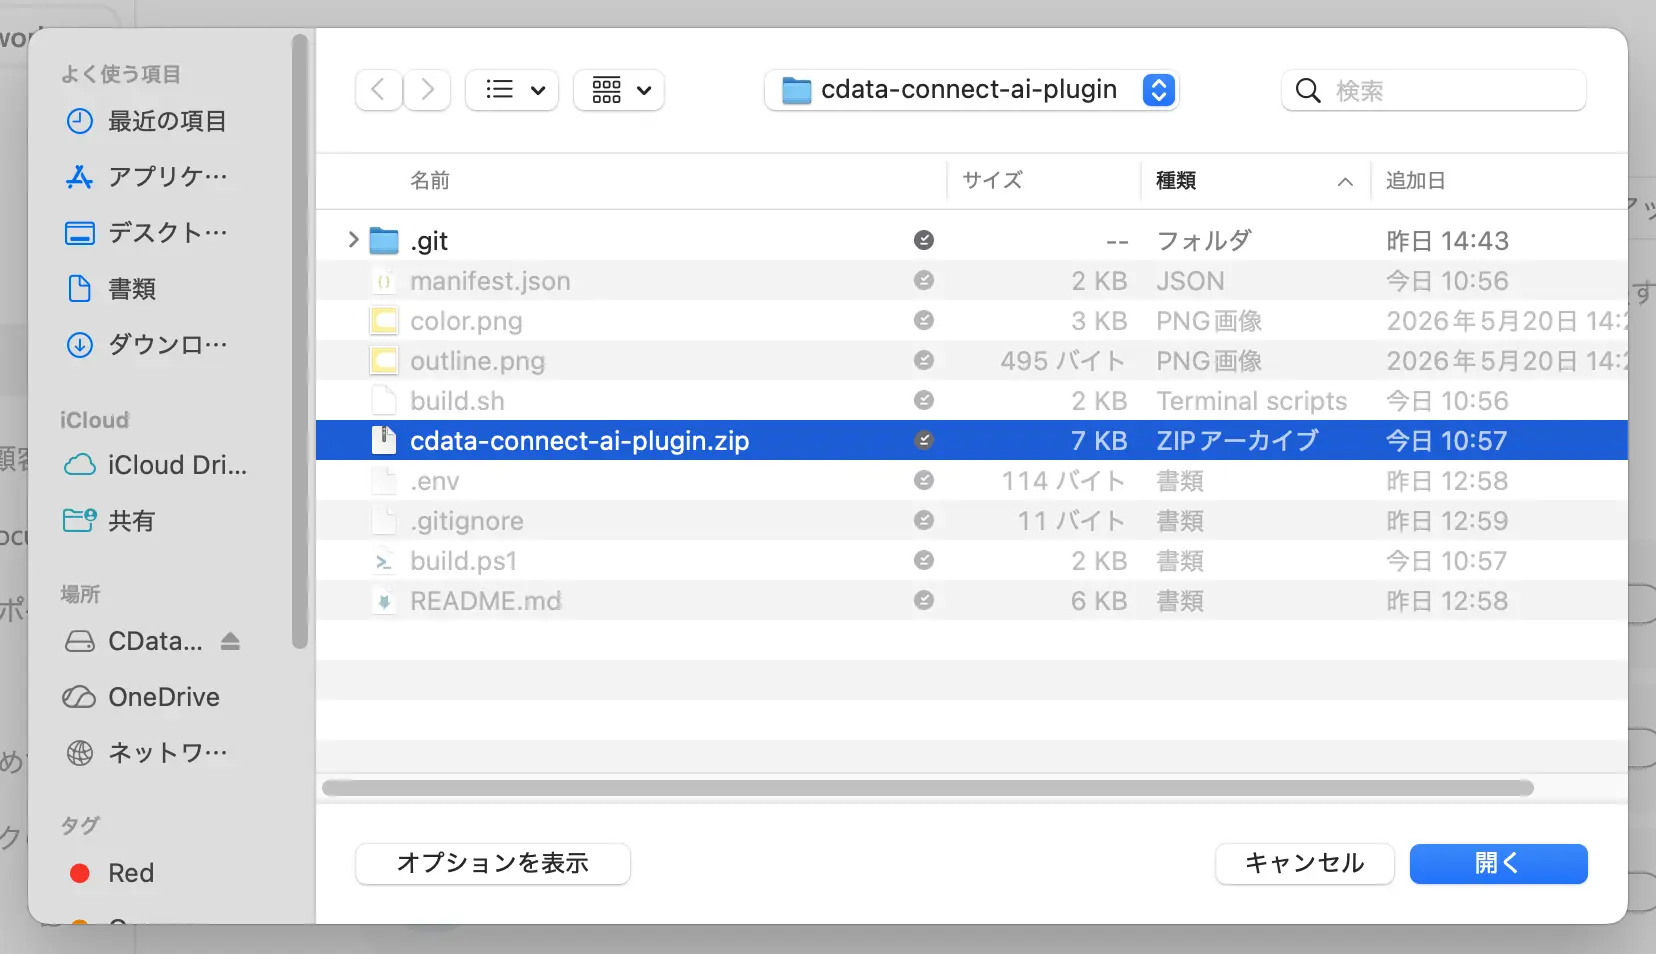Image resolution: width=1656 pixels, height=954 pixels.
Task: Sort by the 追加日 column header
Action: [1415, 180]
